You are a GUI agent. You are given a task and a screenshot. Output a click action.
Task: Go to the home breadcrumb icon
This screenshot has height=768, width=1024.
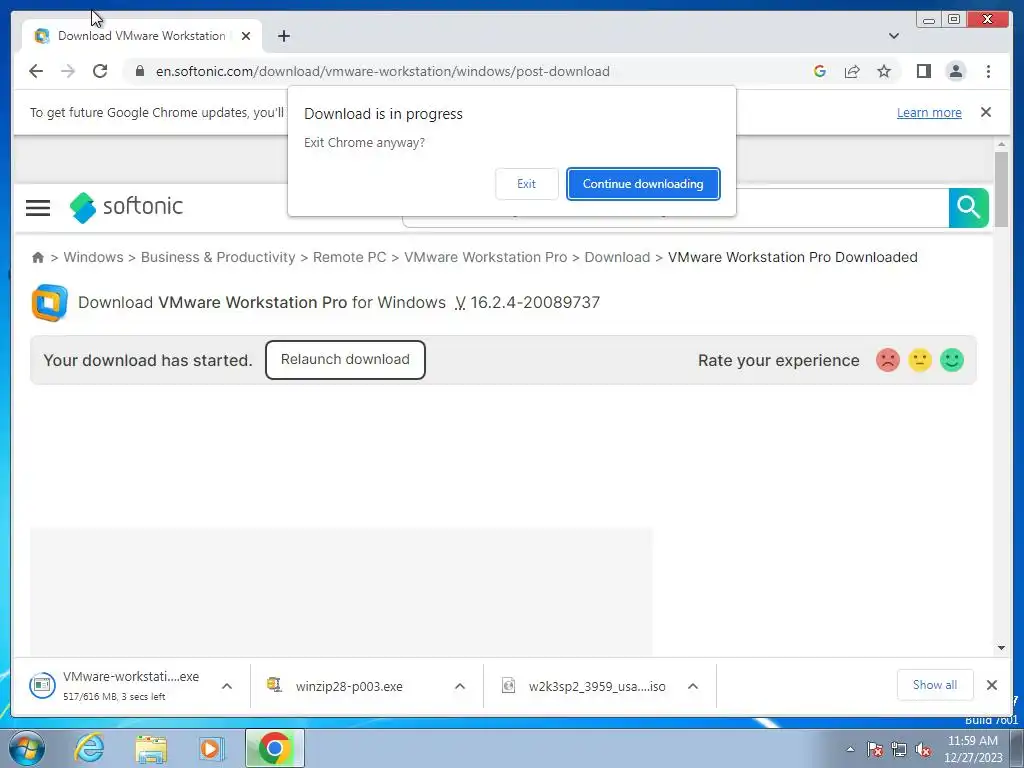(x=38, y=257)
